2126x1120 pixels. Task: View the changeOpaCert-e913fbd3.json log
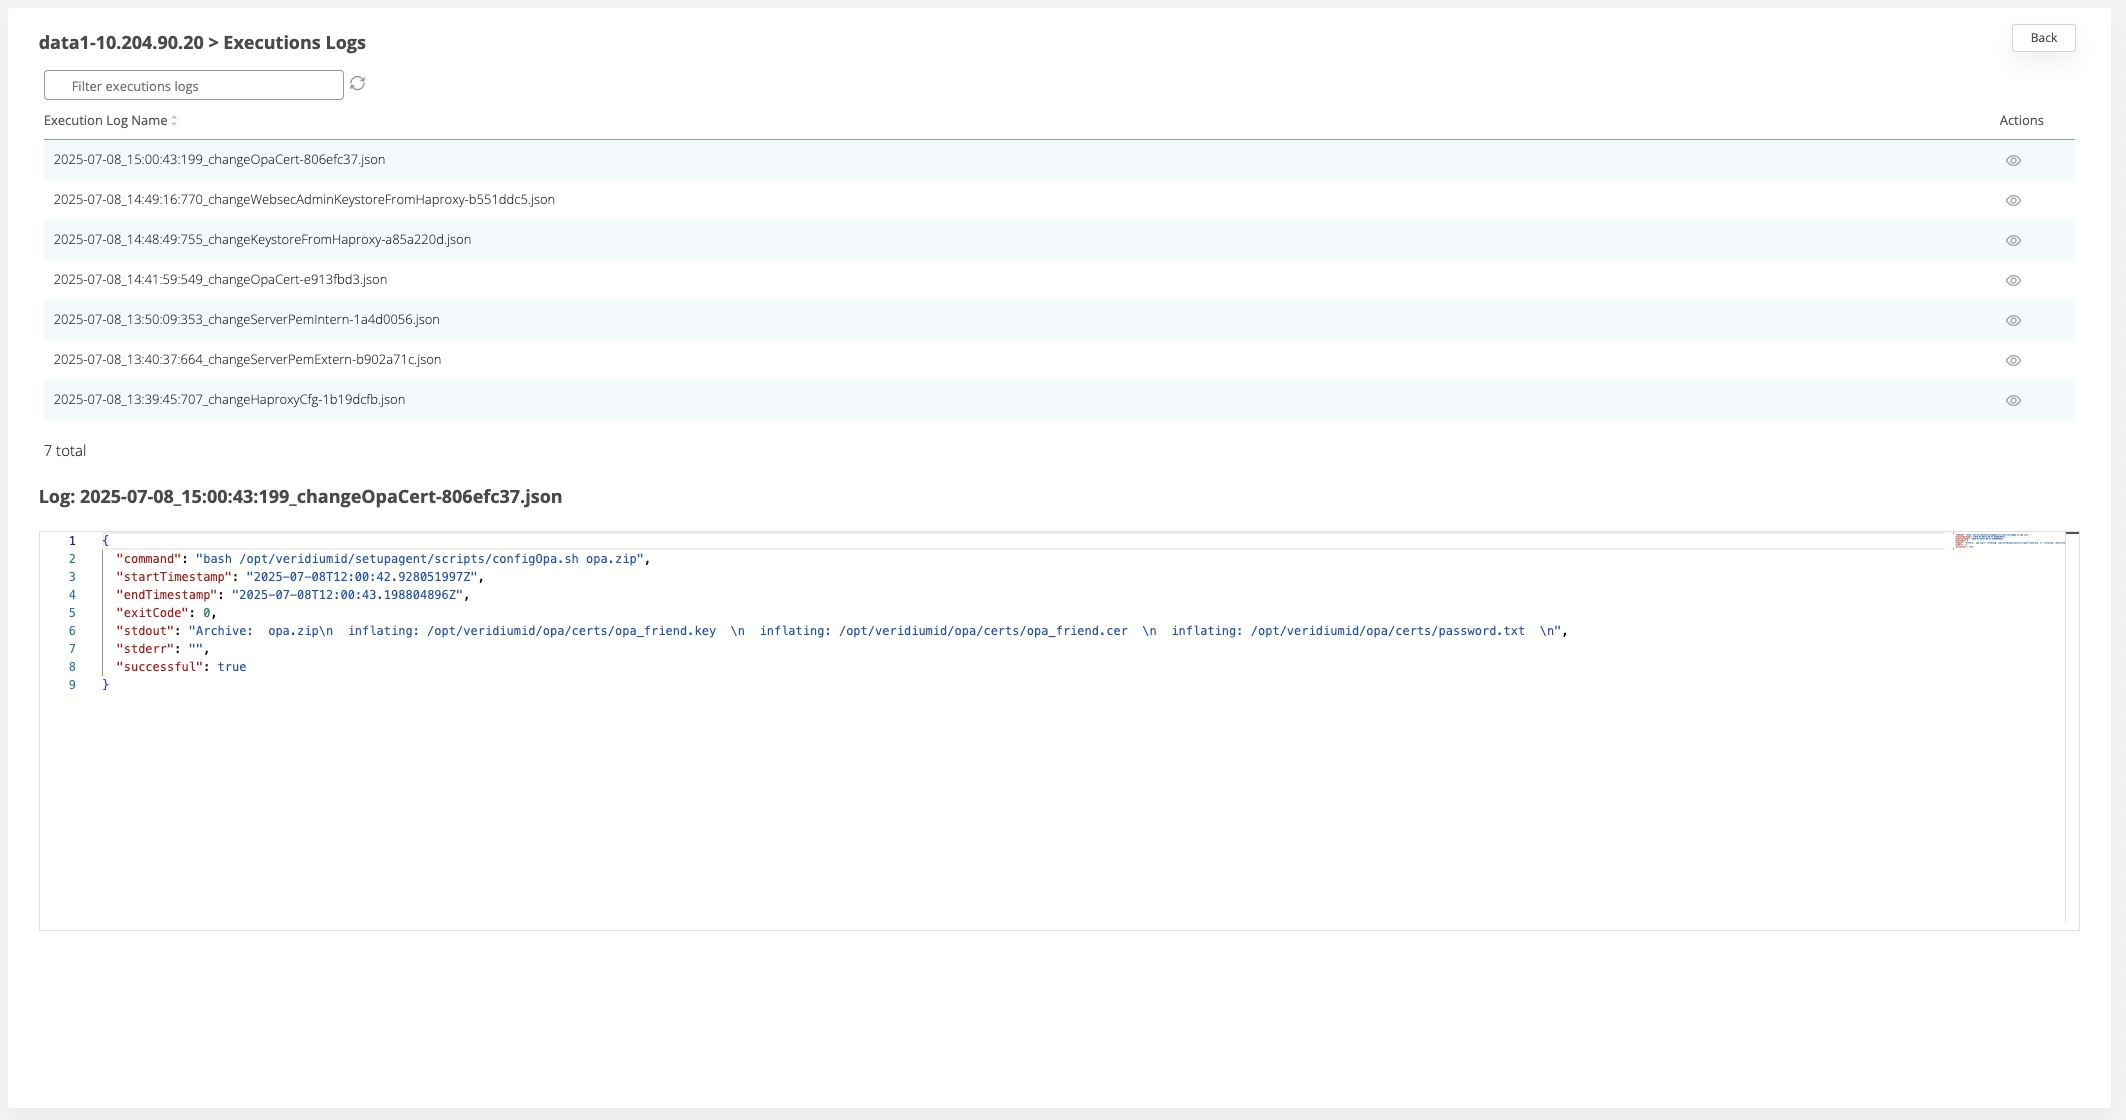pos(2013,280)
